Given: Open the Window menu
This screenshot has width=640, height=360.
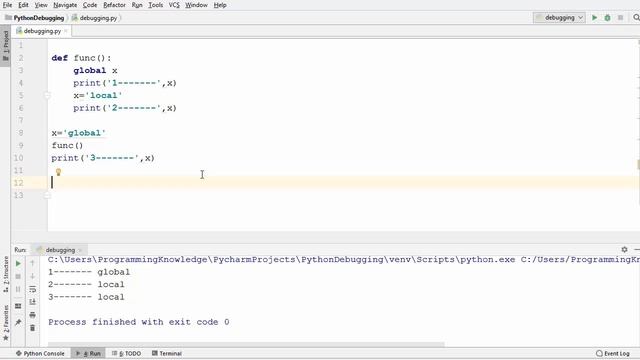Looking at the screenshot, I should pyautogui.click(x=196, y=5).
